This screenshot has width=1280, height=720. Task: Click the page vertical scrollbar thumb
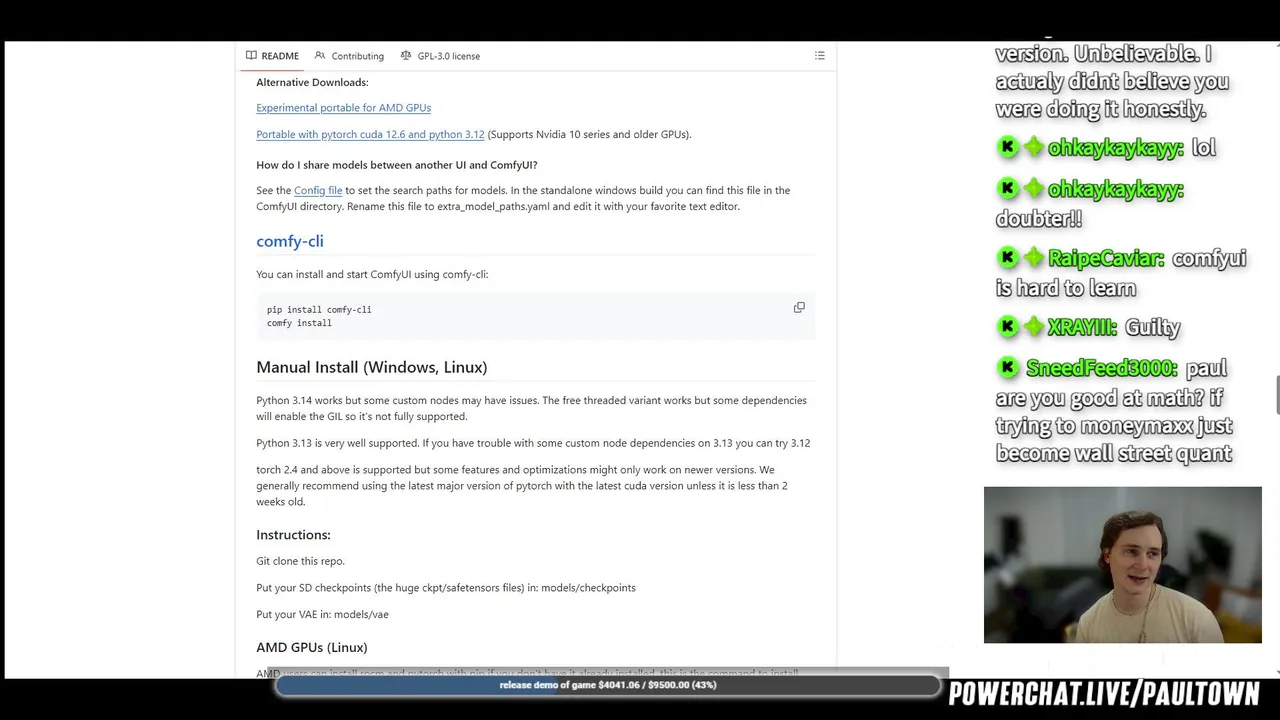coord(1277,394)
